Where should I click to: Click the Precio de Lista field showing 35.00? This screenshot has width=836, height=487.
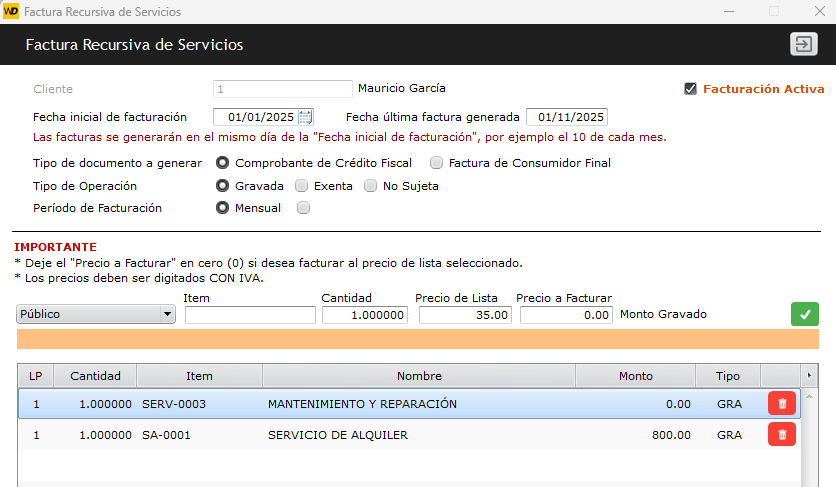(465, 315)
